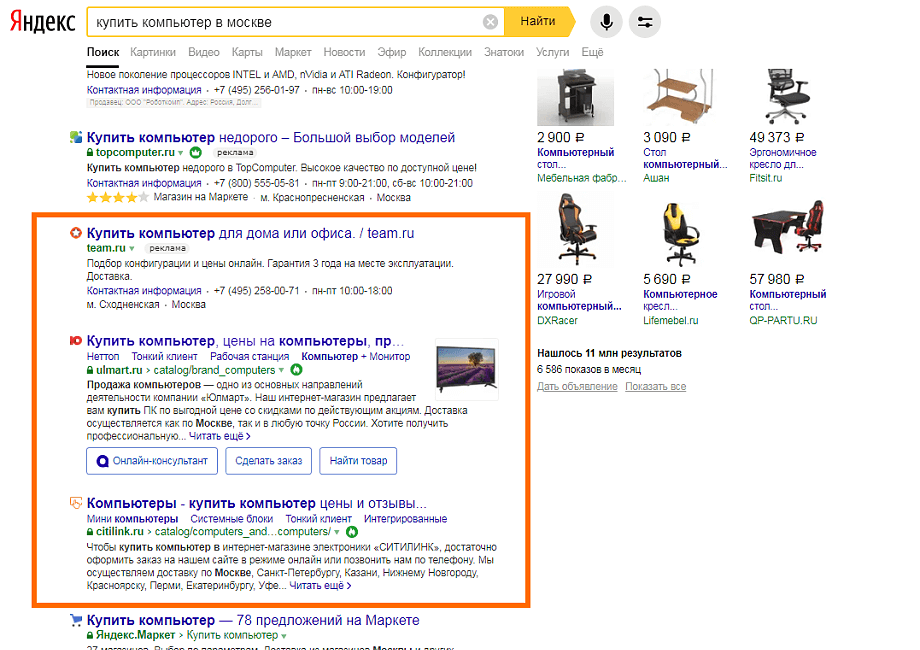920x650 pixels.
Task: Click the star rating of topcomputer.ru
Action: 117,198
